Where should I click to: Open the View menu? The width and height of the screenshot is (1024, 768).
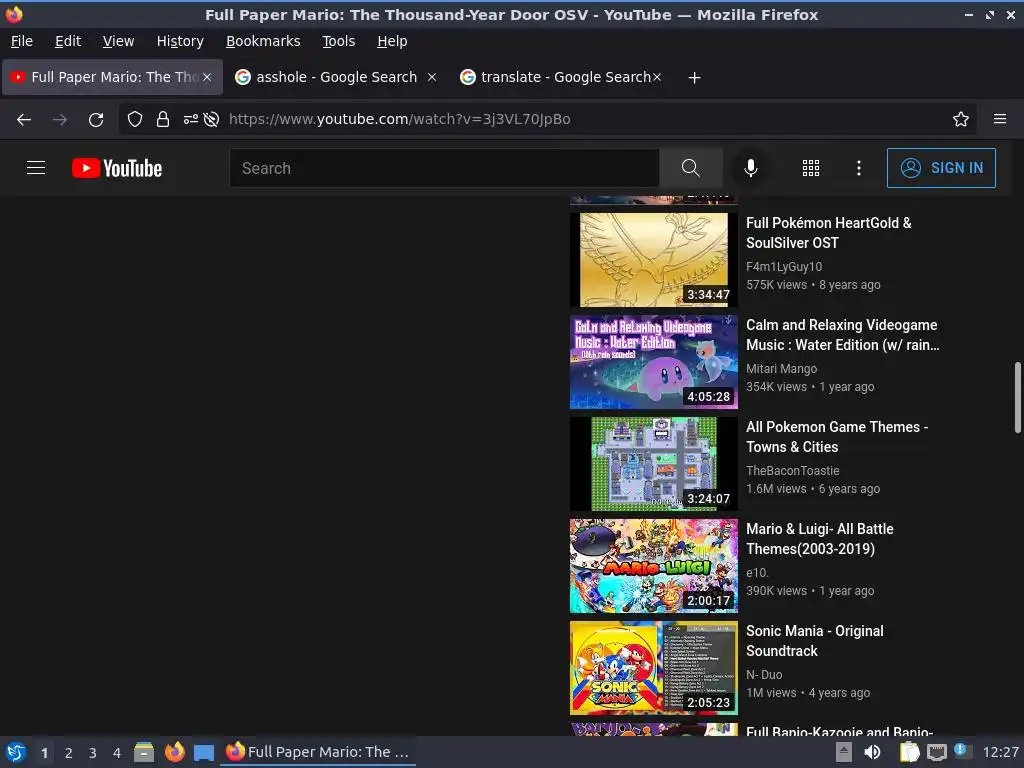(x=118, y=41)
